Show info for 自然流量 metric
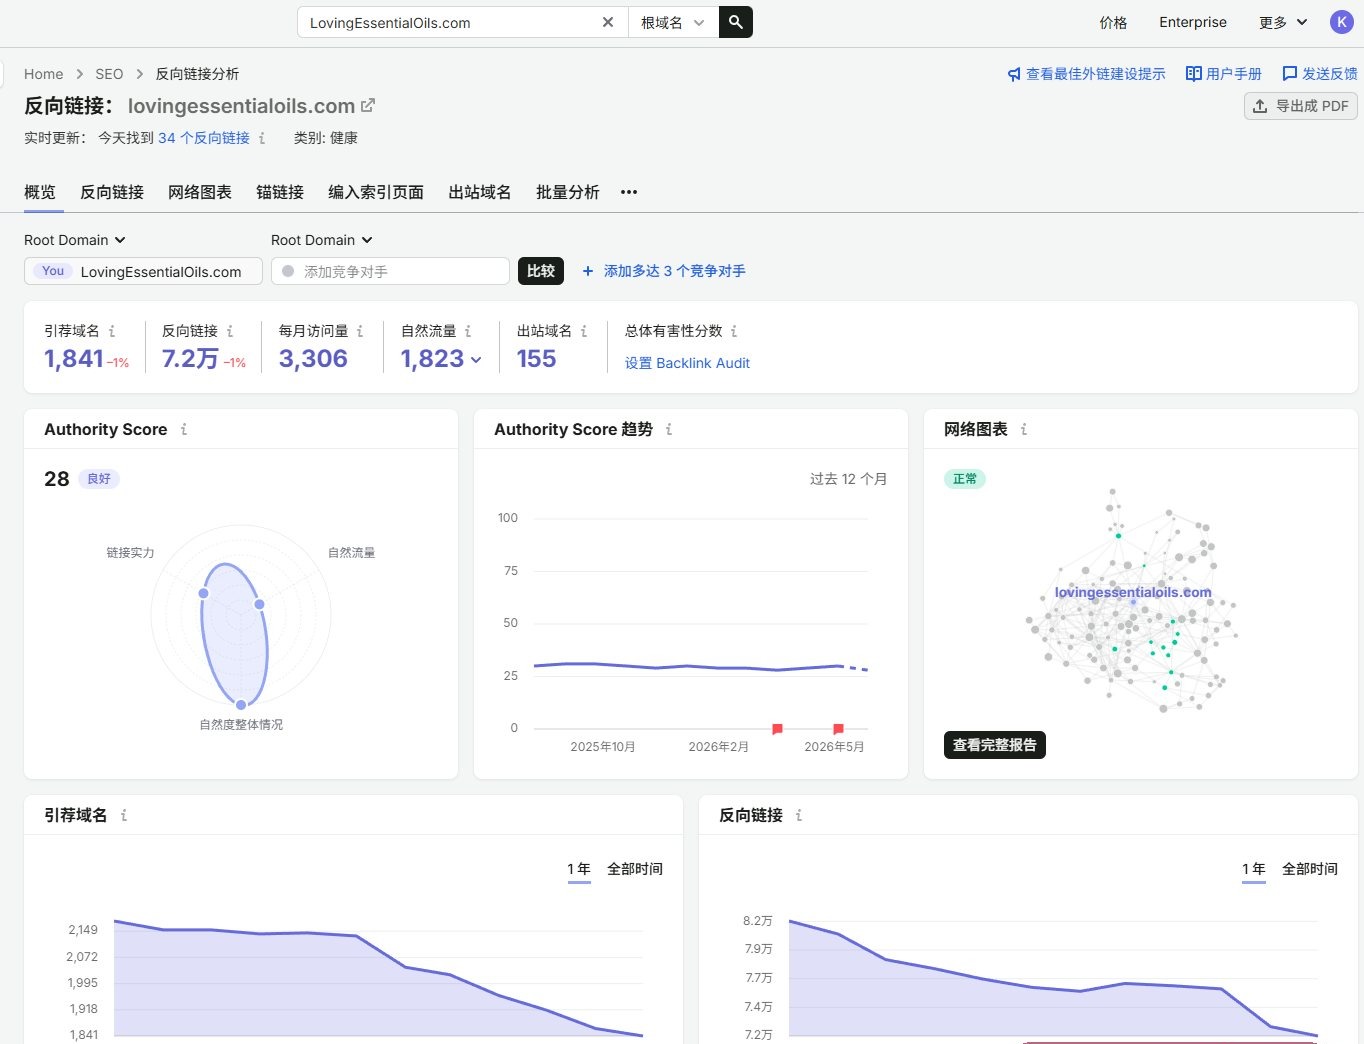 [x=468, y=331]
